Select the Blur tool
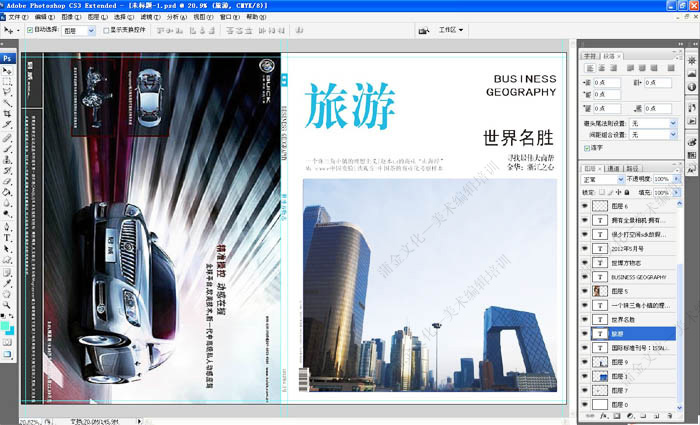Image resolution: width=700 pixels, height=425 pixels. (x=7, y=203)
